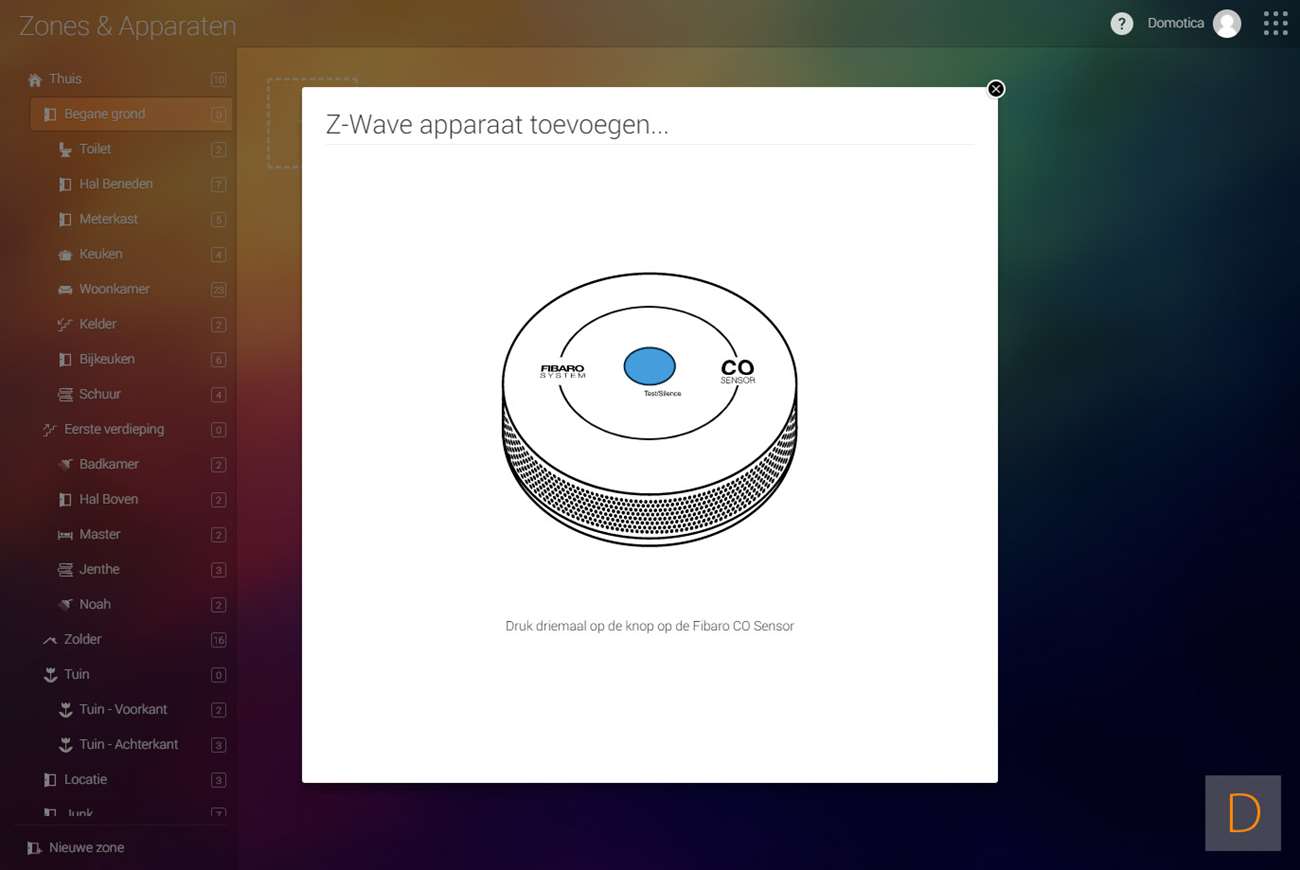The width and height of the screenshot is (1300, 870).
Task: Click the Begane grond zone icon
Action: [50, 115]
